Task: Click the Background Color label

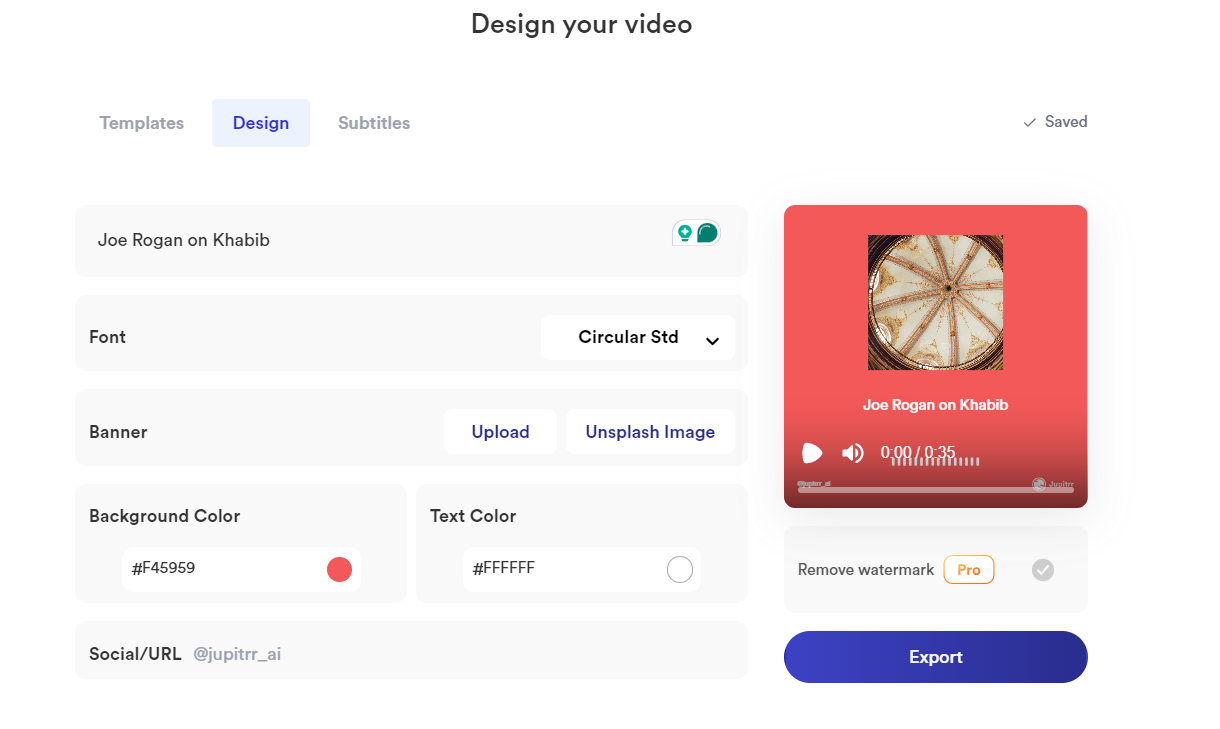Action: click(165, 516)
